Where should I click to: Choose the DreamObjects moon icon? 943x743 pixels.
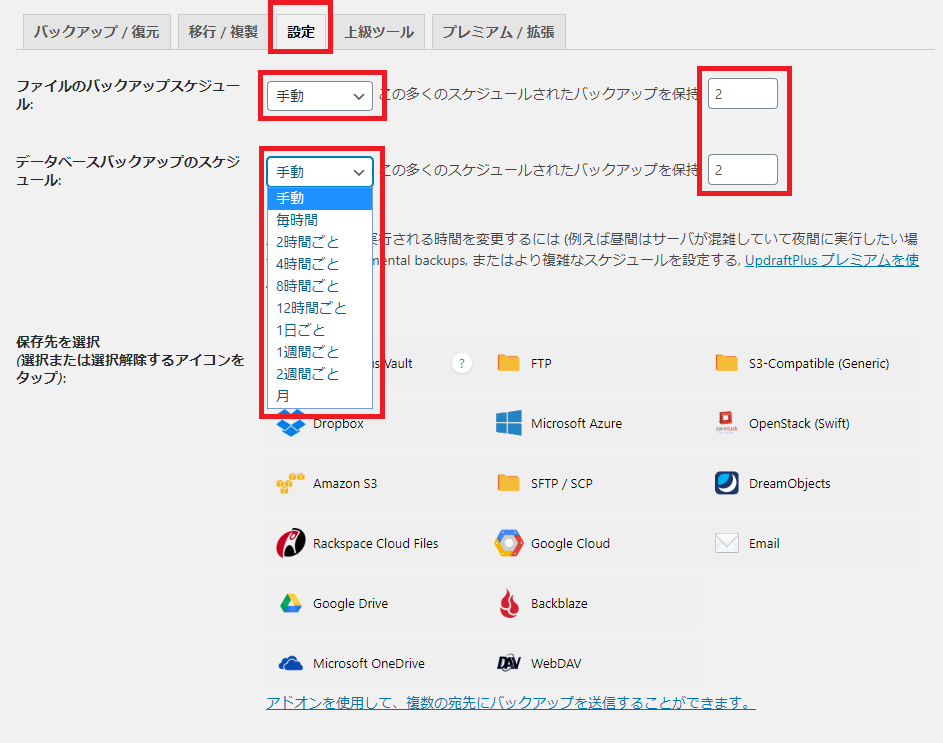click(726, 483)
